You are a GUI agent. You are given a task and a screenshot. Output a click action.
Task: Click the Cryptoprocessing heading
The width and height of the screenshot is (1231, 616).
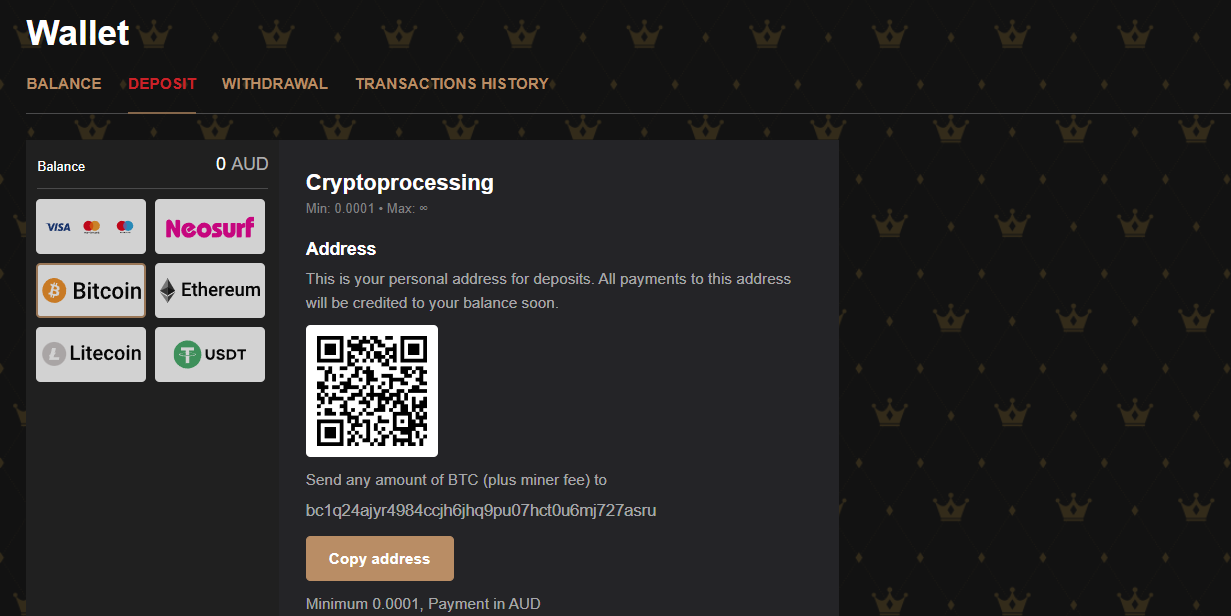pos(400,183)
